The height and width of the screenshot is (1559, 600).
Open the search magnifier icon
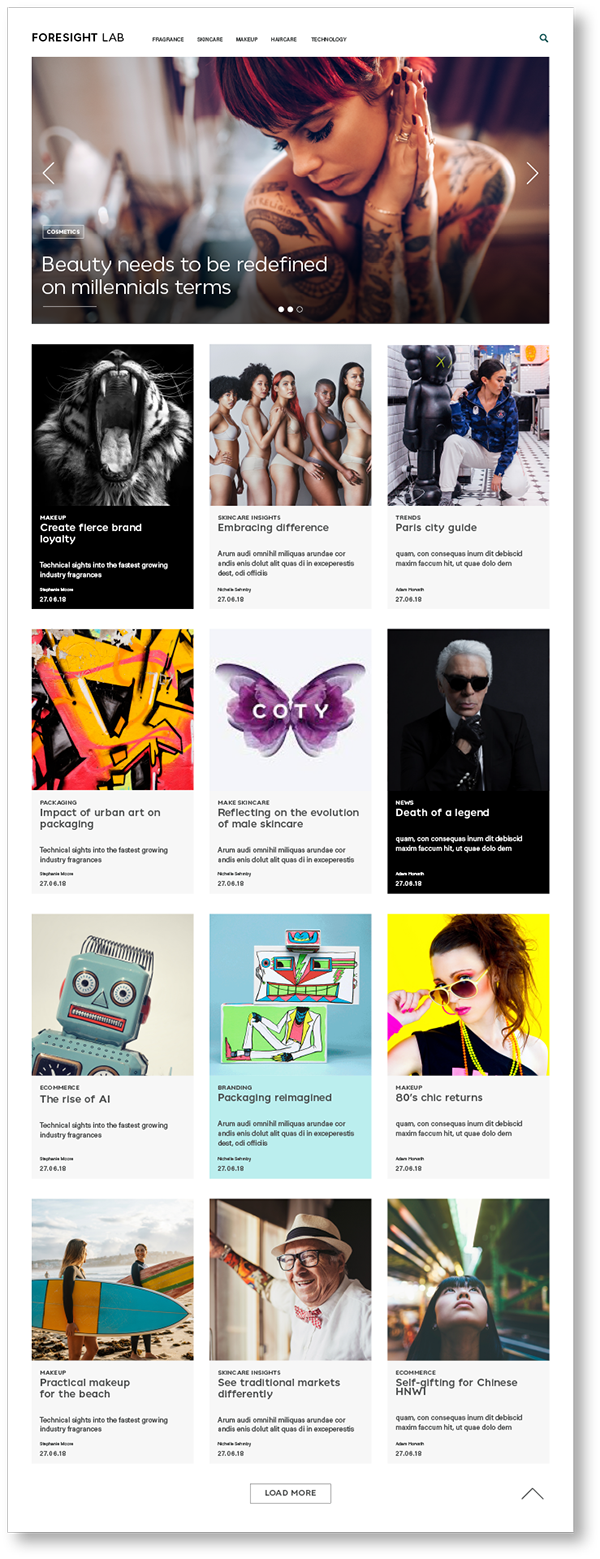(x=544, y=38)
